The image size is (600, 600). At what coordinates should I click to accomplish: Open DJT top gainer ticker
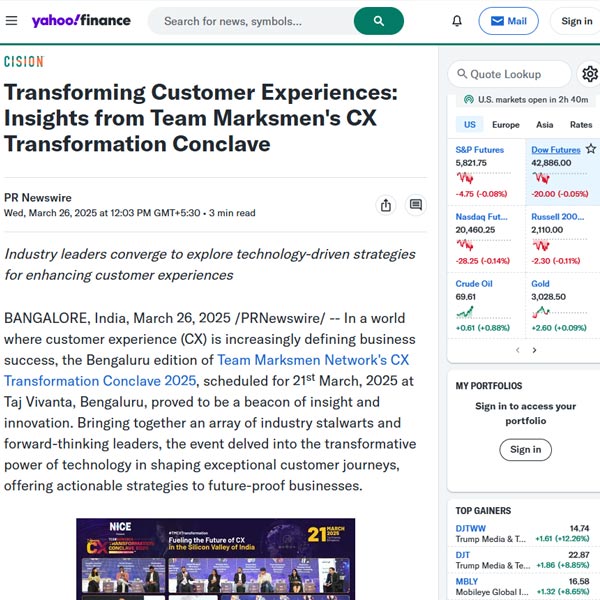[463, 555]
